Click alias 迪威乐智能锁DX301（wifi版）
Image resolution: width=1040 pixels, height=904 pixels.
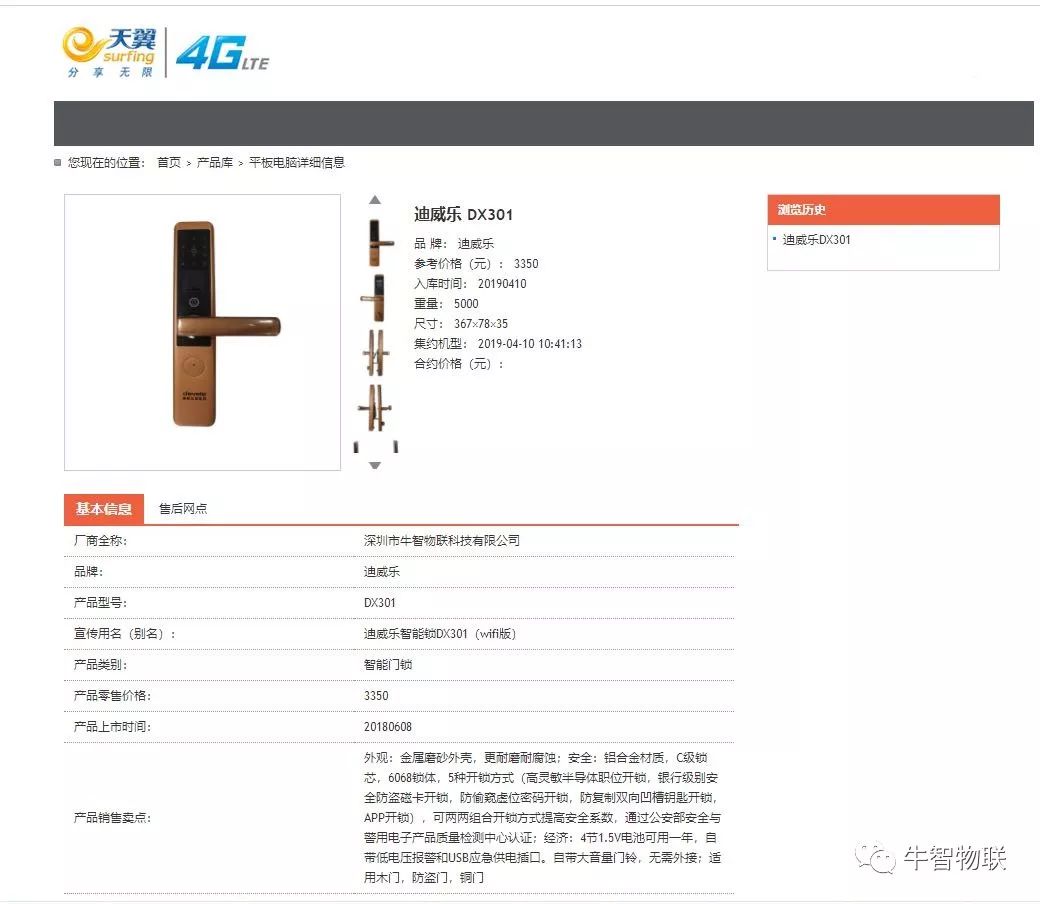point(440,634)
